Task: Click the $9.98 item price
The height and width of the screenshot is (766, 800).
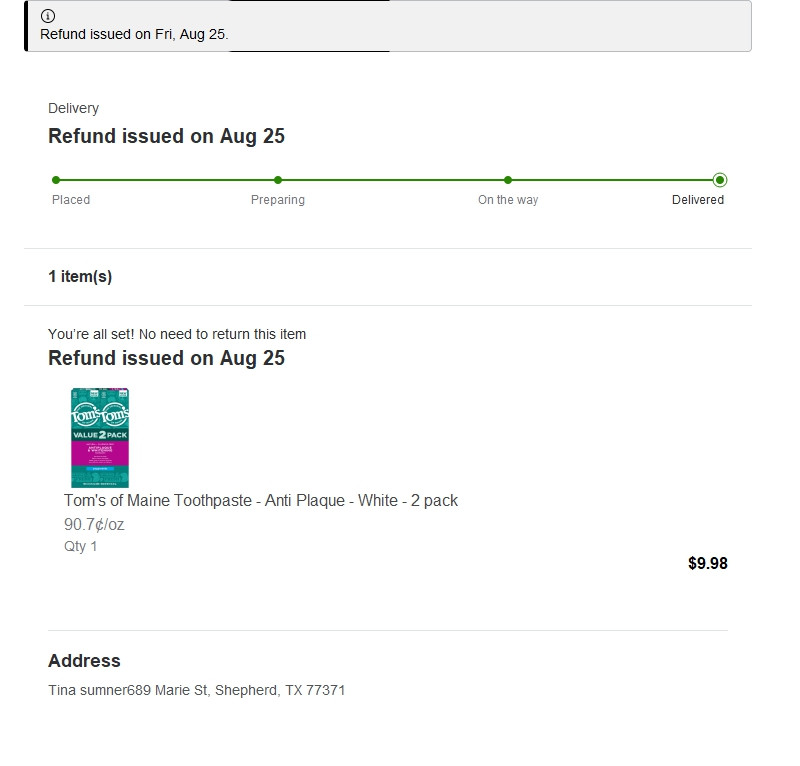Action: coord(708,563)
